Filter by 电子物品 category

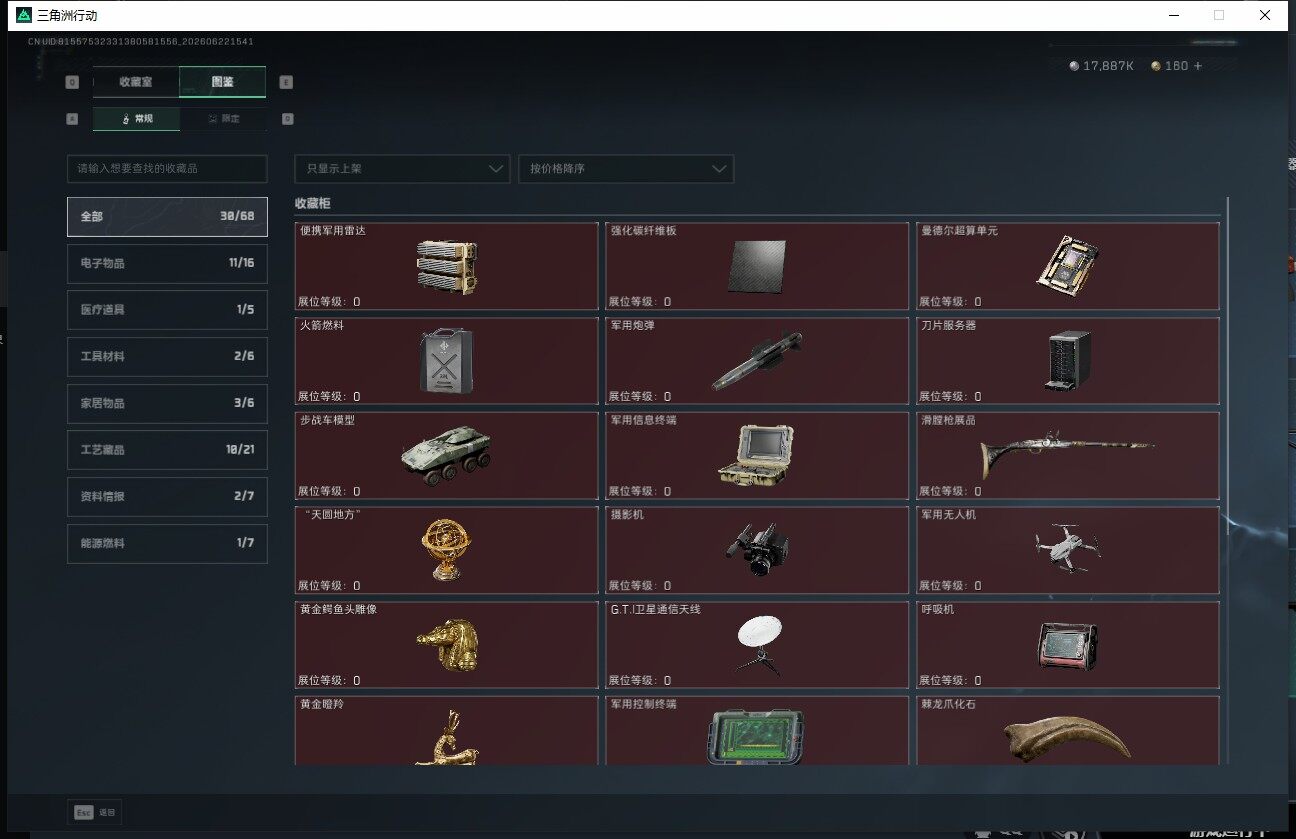point(167,264)
